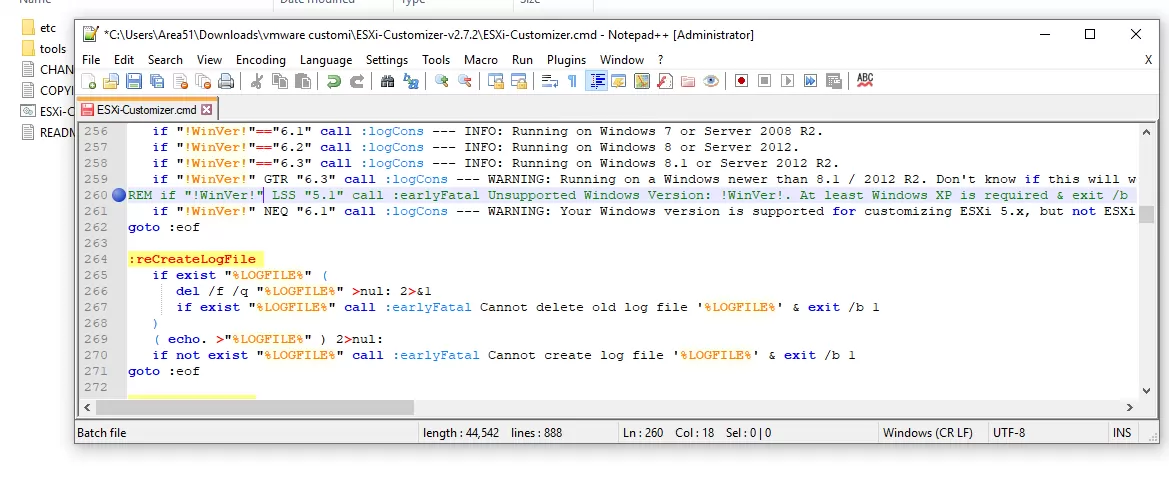The height and width of the screenshot is (483, 1169).
Task: Print the document with the Print icon
Action: pos(226,81)
